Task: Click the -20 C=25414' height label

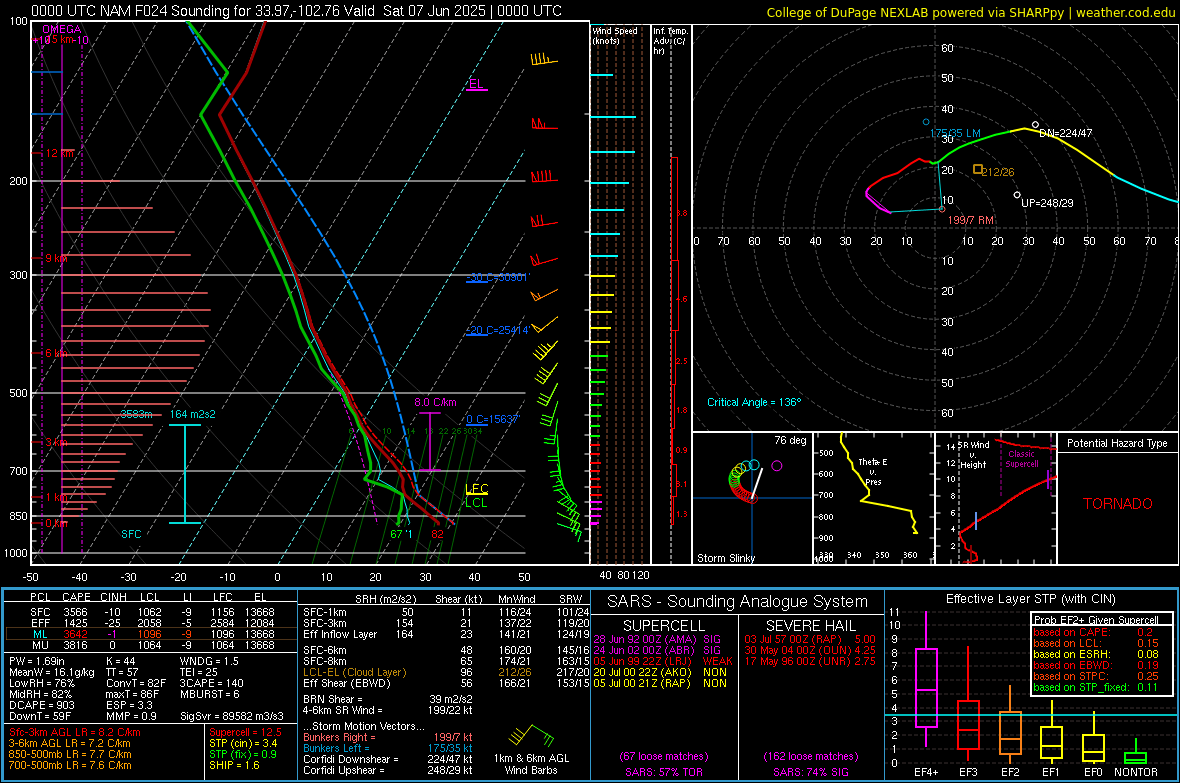Action: click(x=497, y=330)
